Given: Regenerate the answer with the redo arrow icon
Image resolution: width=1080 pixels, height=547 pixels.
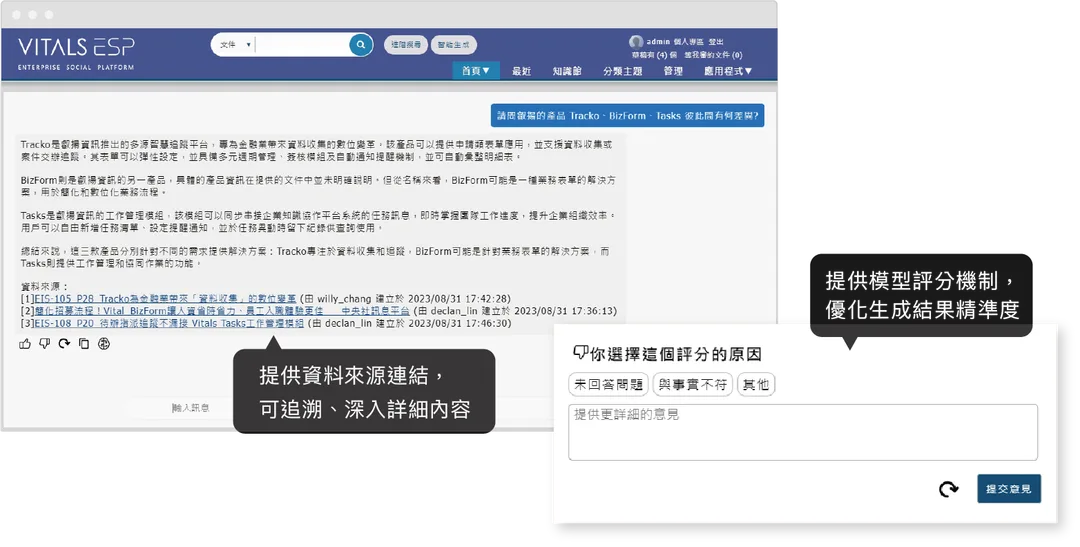Looking at the screenshot, I should pyautogui.click(x=64, y=344).
